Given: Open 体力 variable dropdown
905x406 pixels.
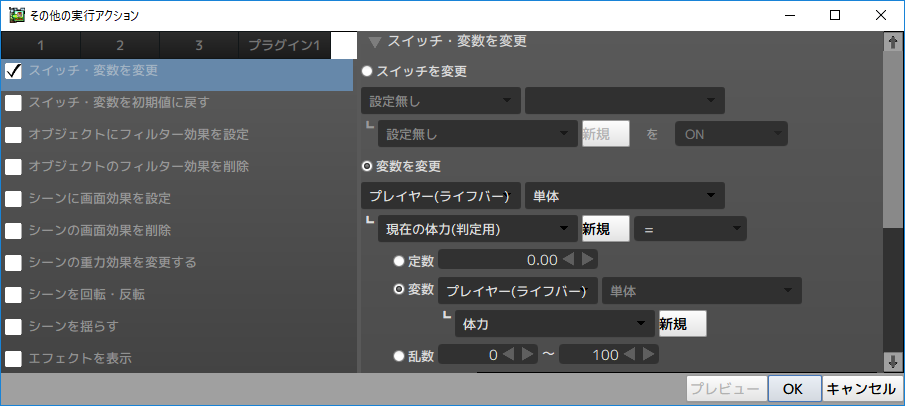Looking at the screenshot, I should coord(555,324).
